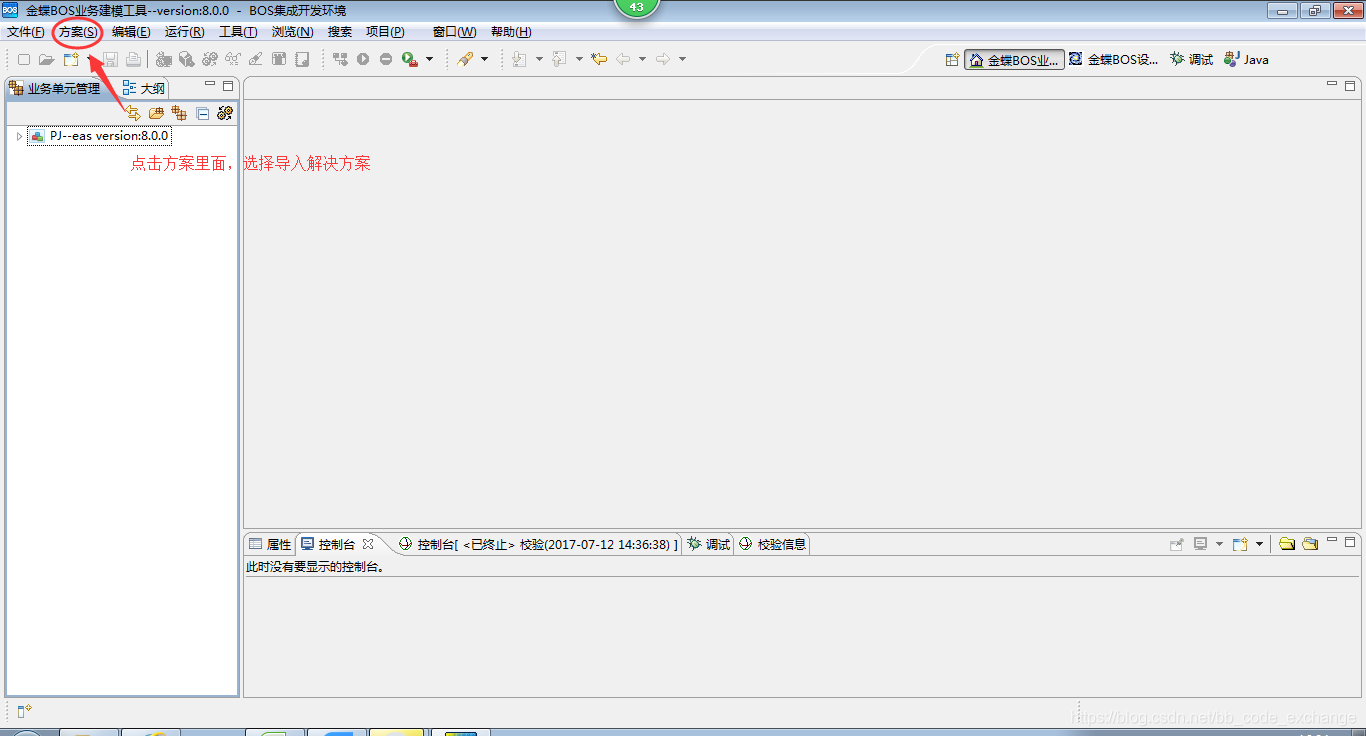The image size is (1366, 736).
Task: Click the open folder toolbar icon
Action: [x=46, y=59]
